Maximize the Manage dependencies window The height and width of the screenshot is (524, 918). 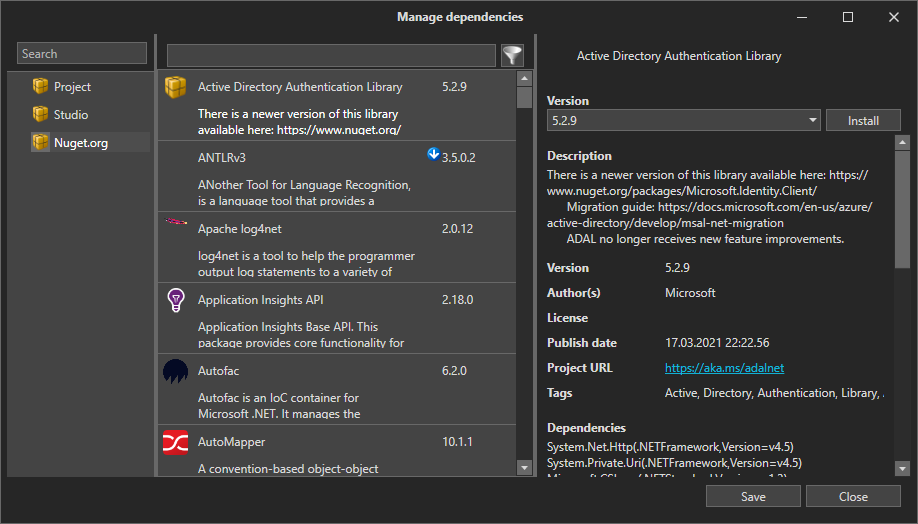848,17
